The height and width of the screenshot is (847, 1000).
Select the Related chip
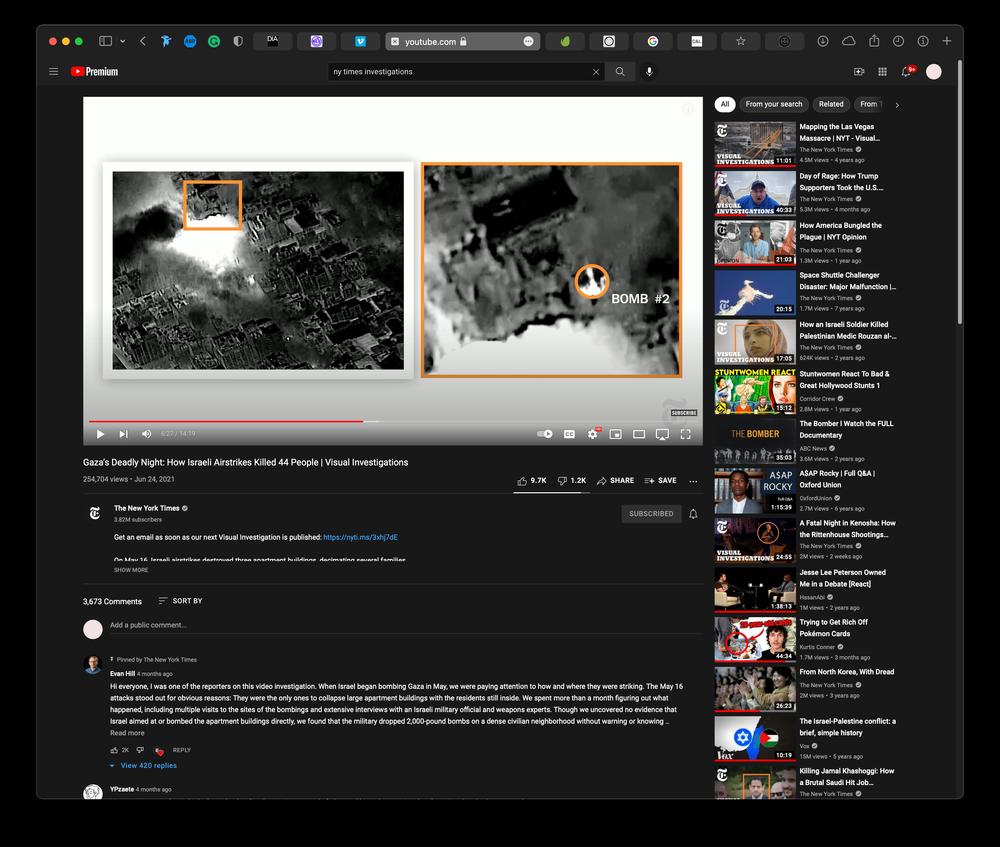click(x=831, y=104)
